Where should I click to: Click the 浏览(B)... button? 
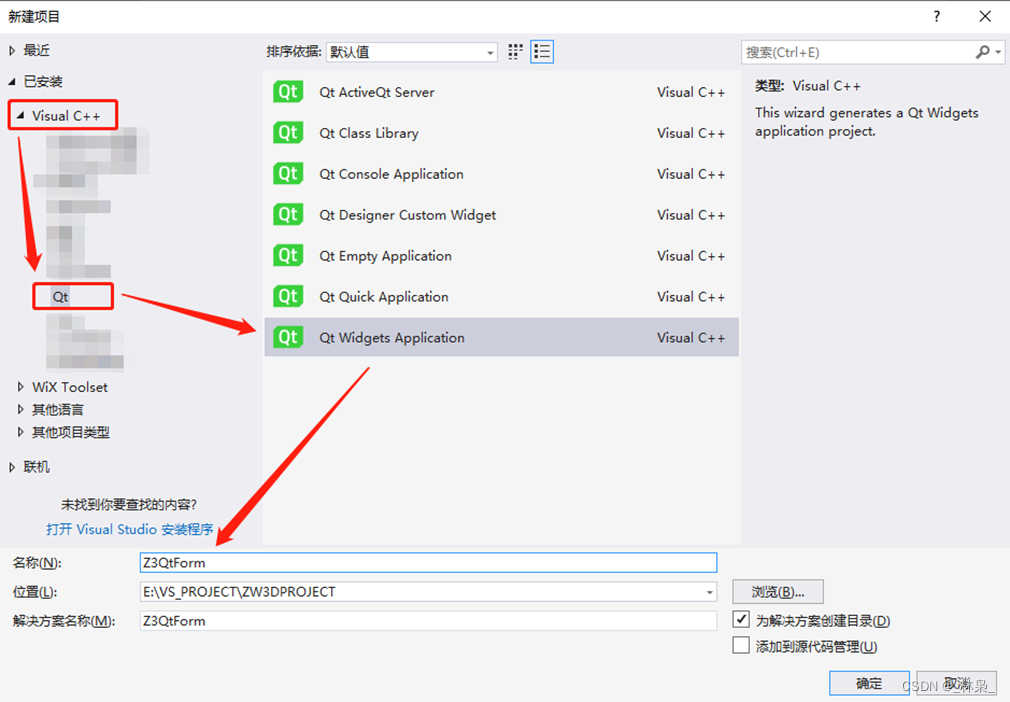777,592
